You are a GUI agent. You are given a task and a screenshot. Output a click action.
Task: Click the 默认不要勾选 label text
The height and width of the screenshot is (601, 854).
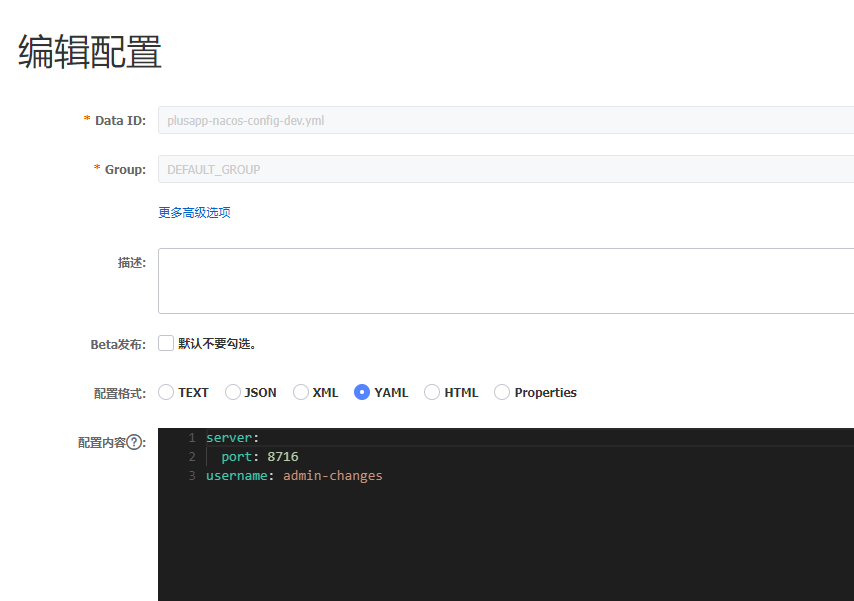[217, 344]
